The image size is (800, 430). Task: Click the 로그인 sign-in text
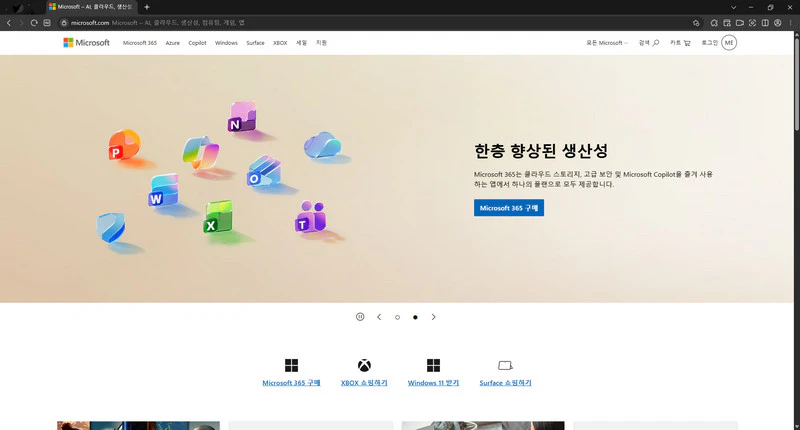pos(709,43)
